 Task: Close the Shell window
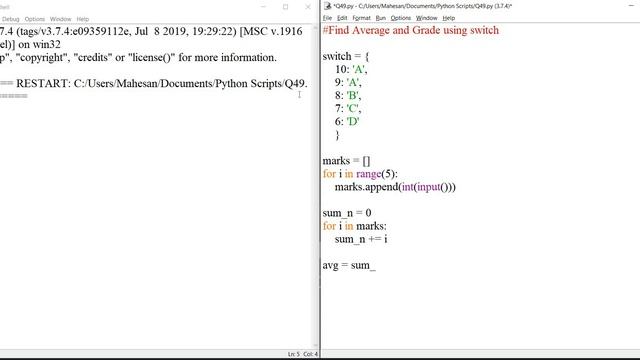pyautogui.click(x=308, y=7)
